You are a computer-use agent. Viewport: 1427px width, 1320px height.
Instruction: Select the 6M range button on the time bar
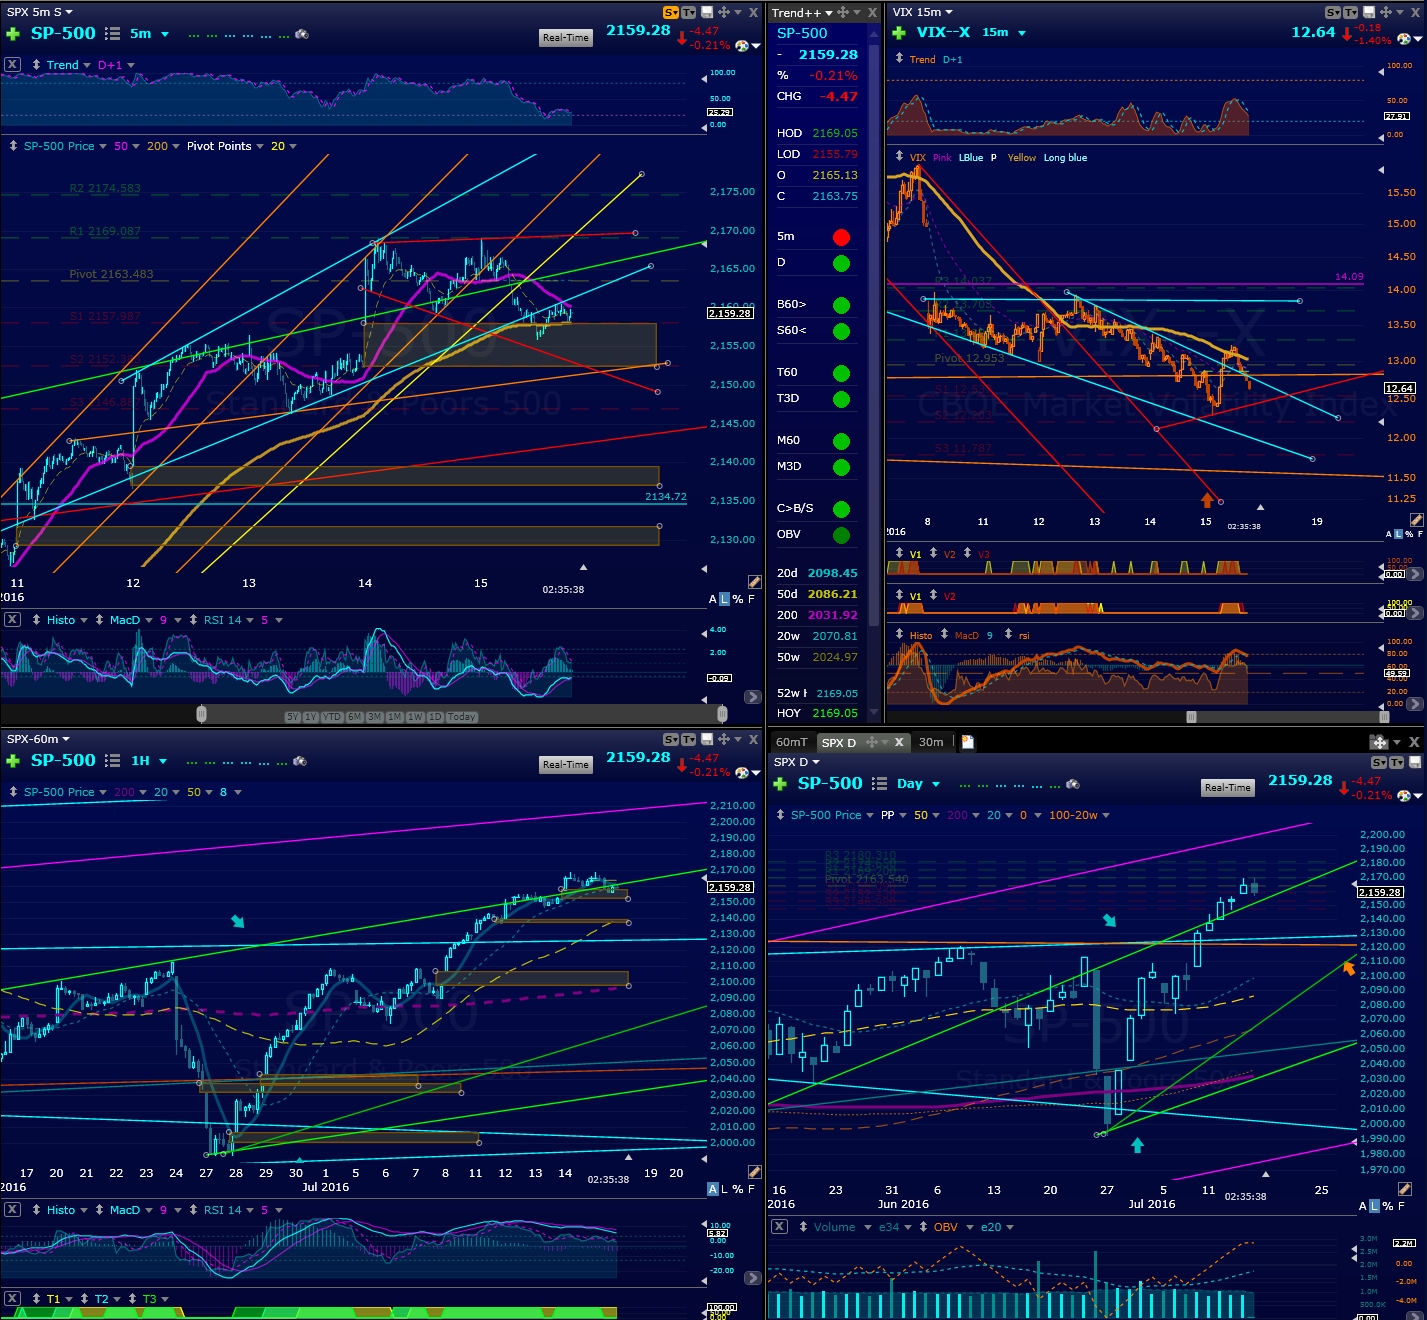[354, 717]
